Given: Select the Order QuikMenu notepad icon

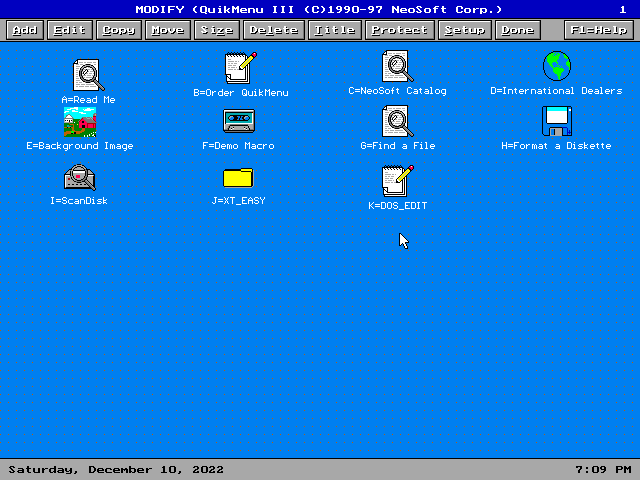Looking at the screenshot, I should tap(240, 67).
